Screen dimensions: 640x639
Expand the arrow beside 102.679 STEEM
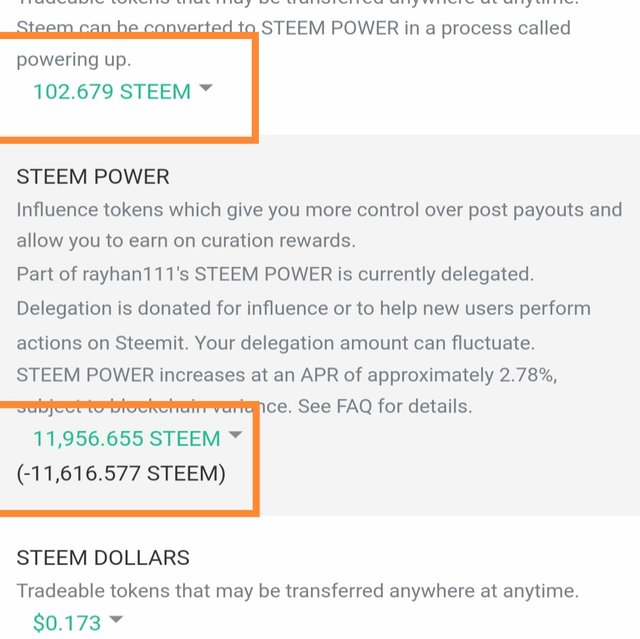pos(205,88)
